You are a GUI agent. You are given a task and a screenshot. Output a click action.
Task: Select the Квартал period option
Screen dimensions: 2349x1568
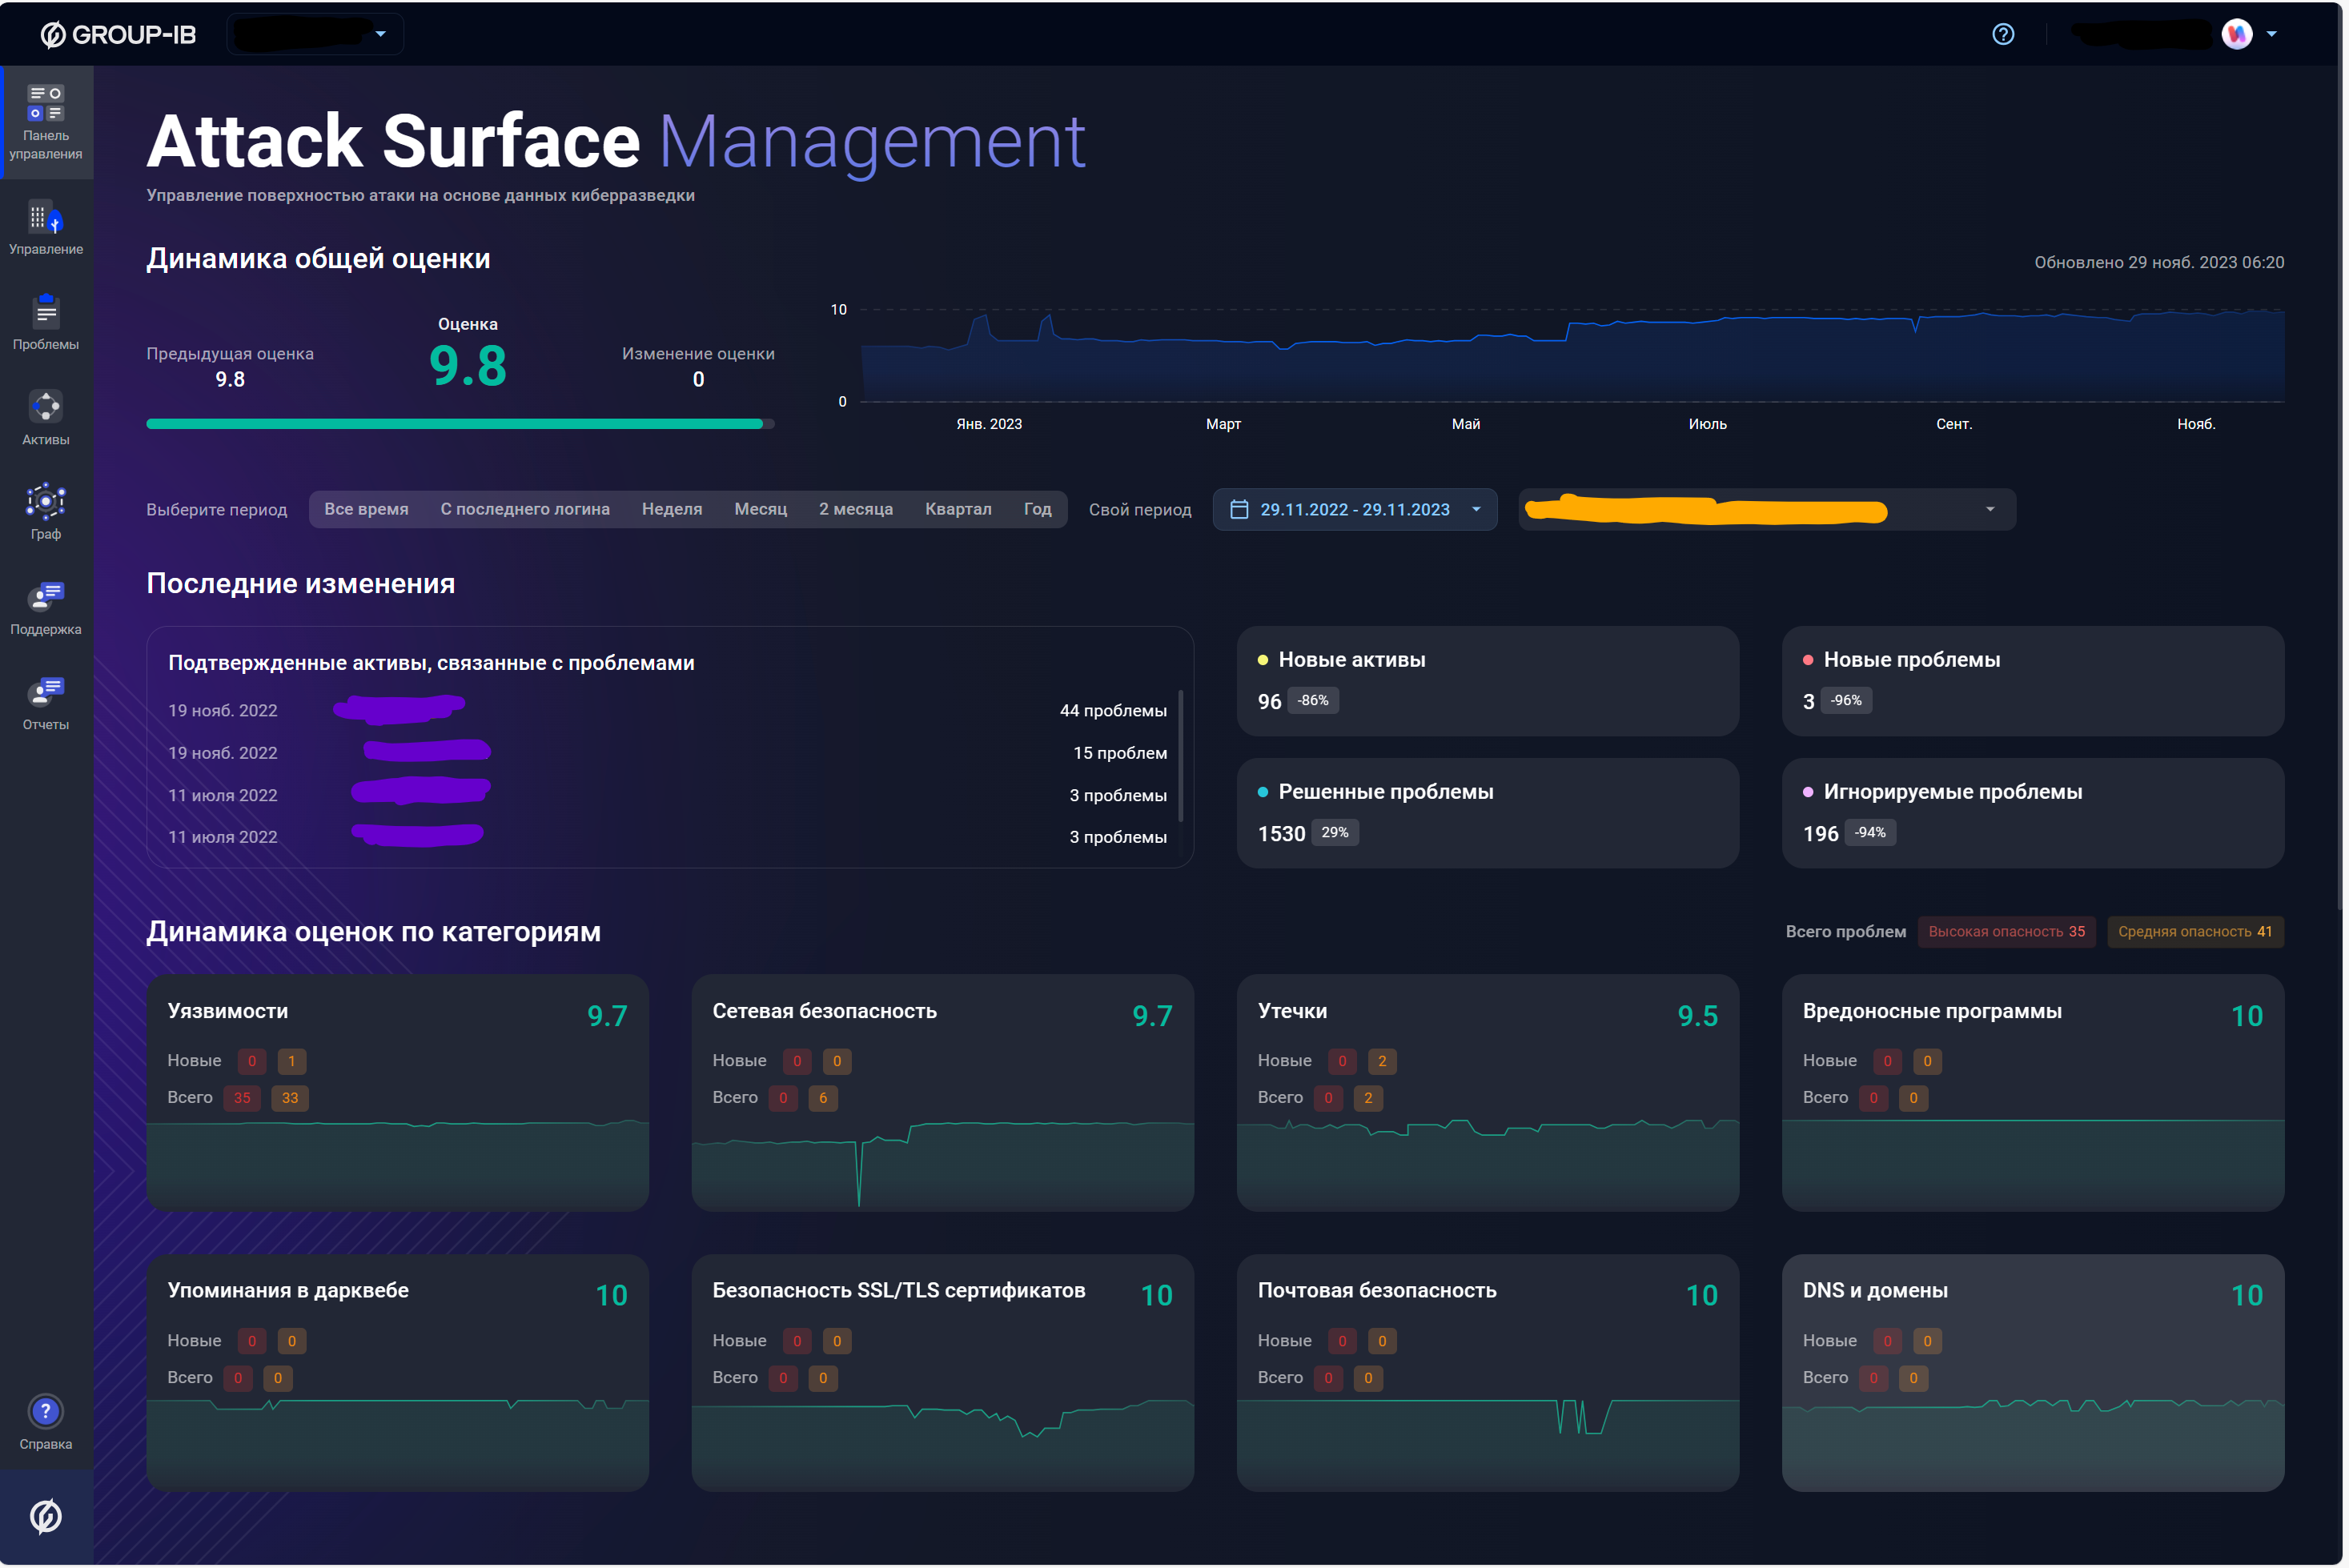958,509
